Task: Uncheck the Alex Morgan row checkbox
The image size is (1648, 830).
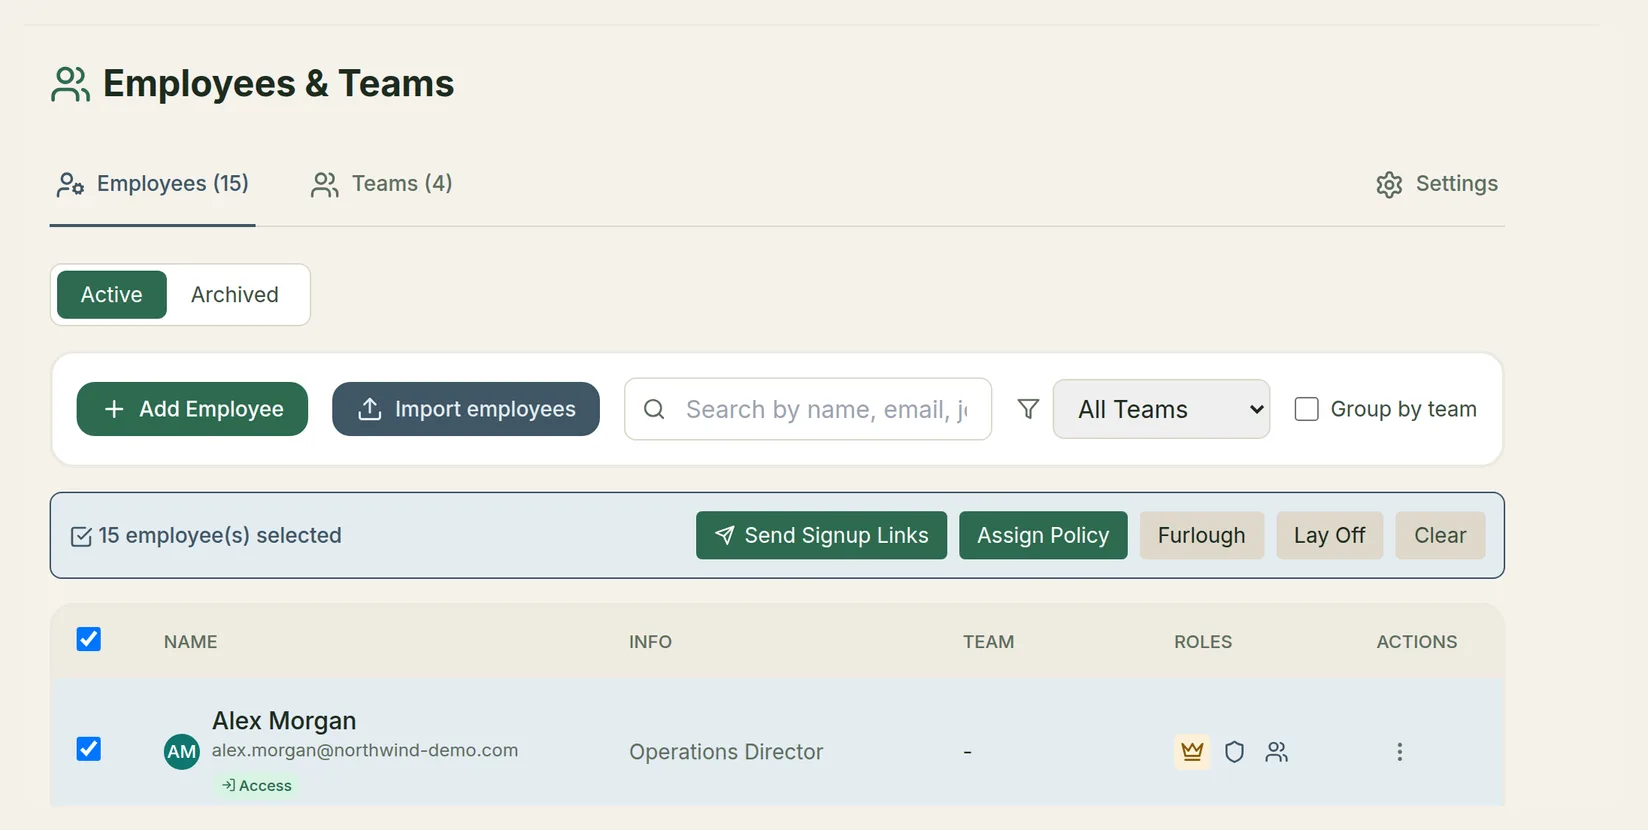Action: [x=89, y=749]
